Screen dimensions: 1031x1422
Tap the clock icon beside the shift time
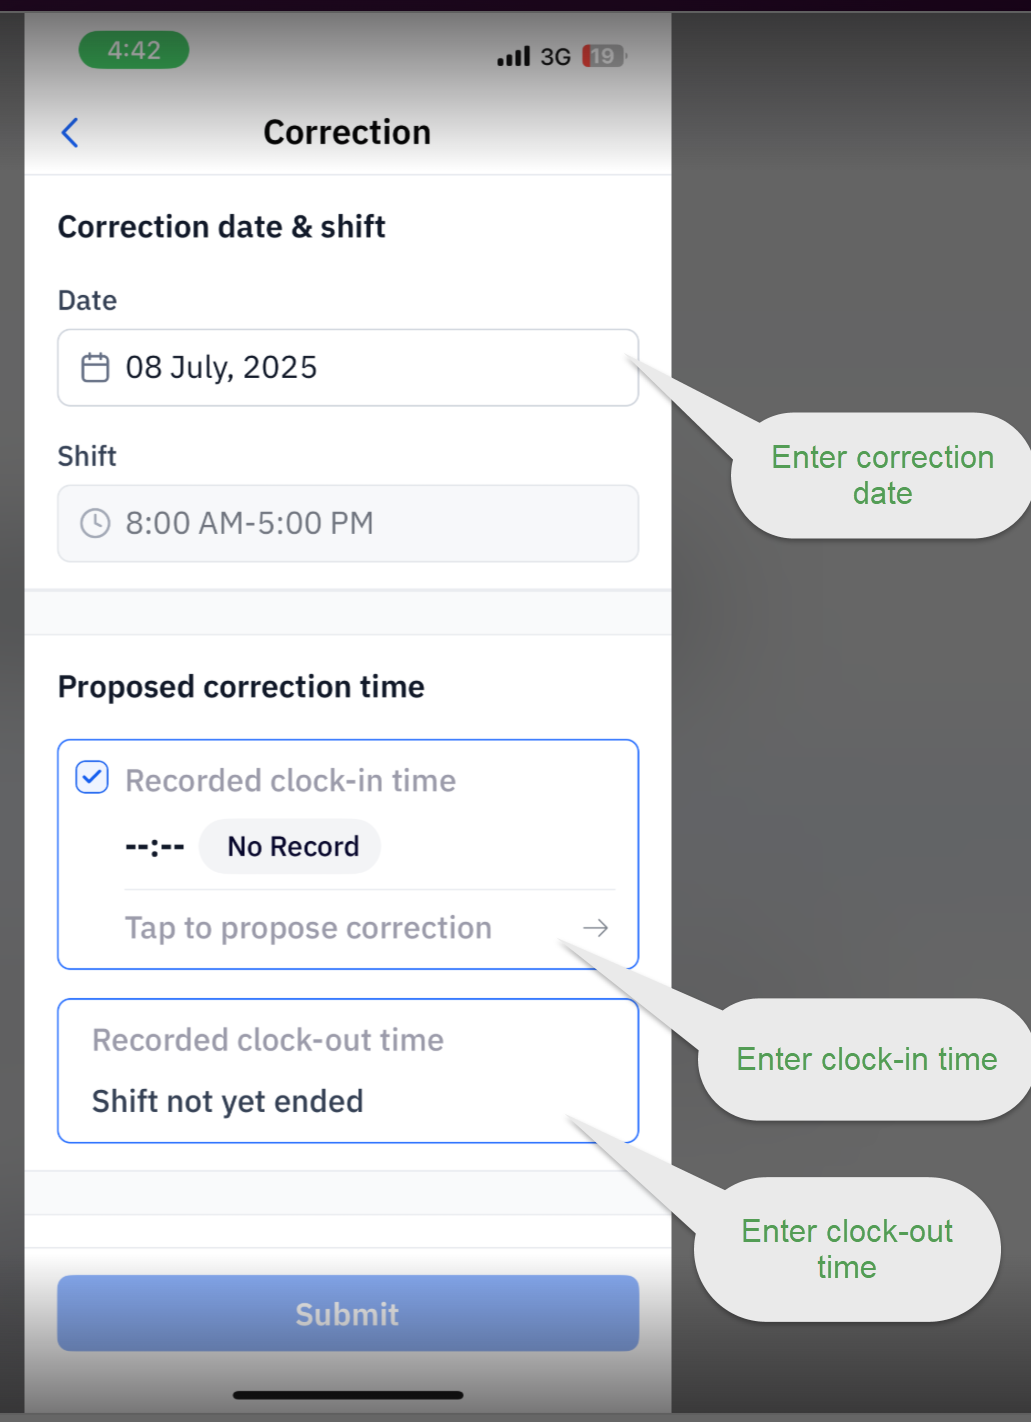click(94, 523)
